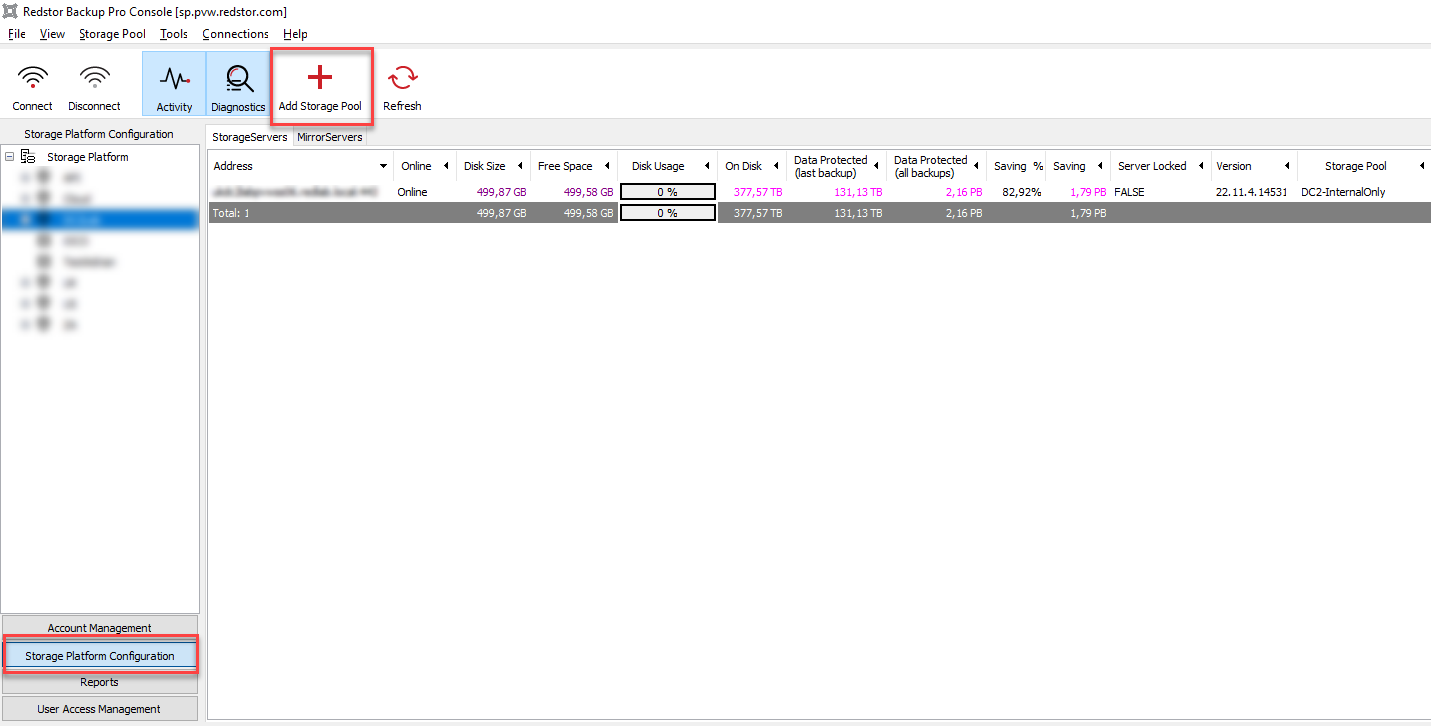Viewport: 1431px width, 726px height.
Task: Open the View menu
Action: tap(52, 34)
